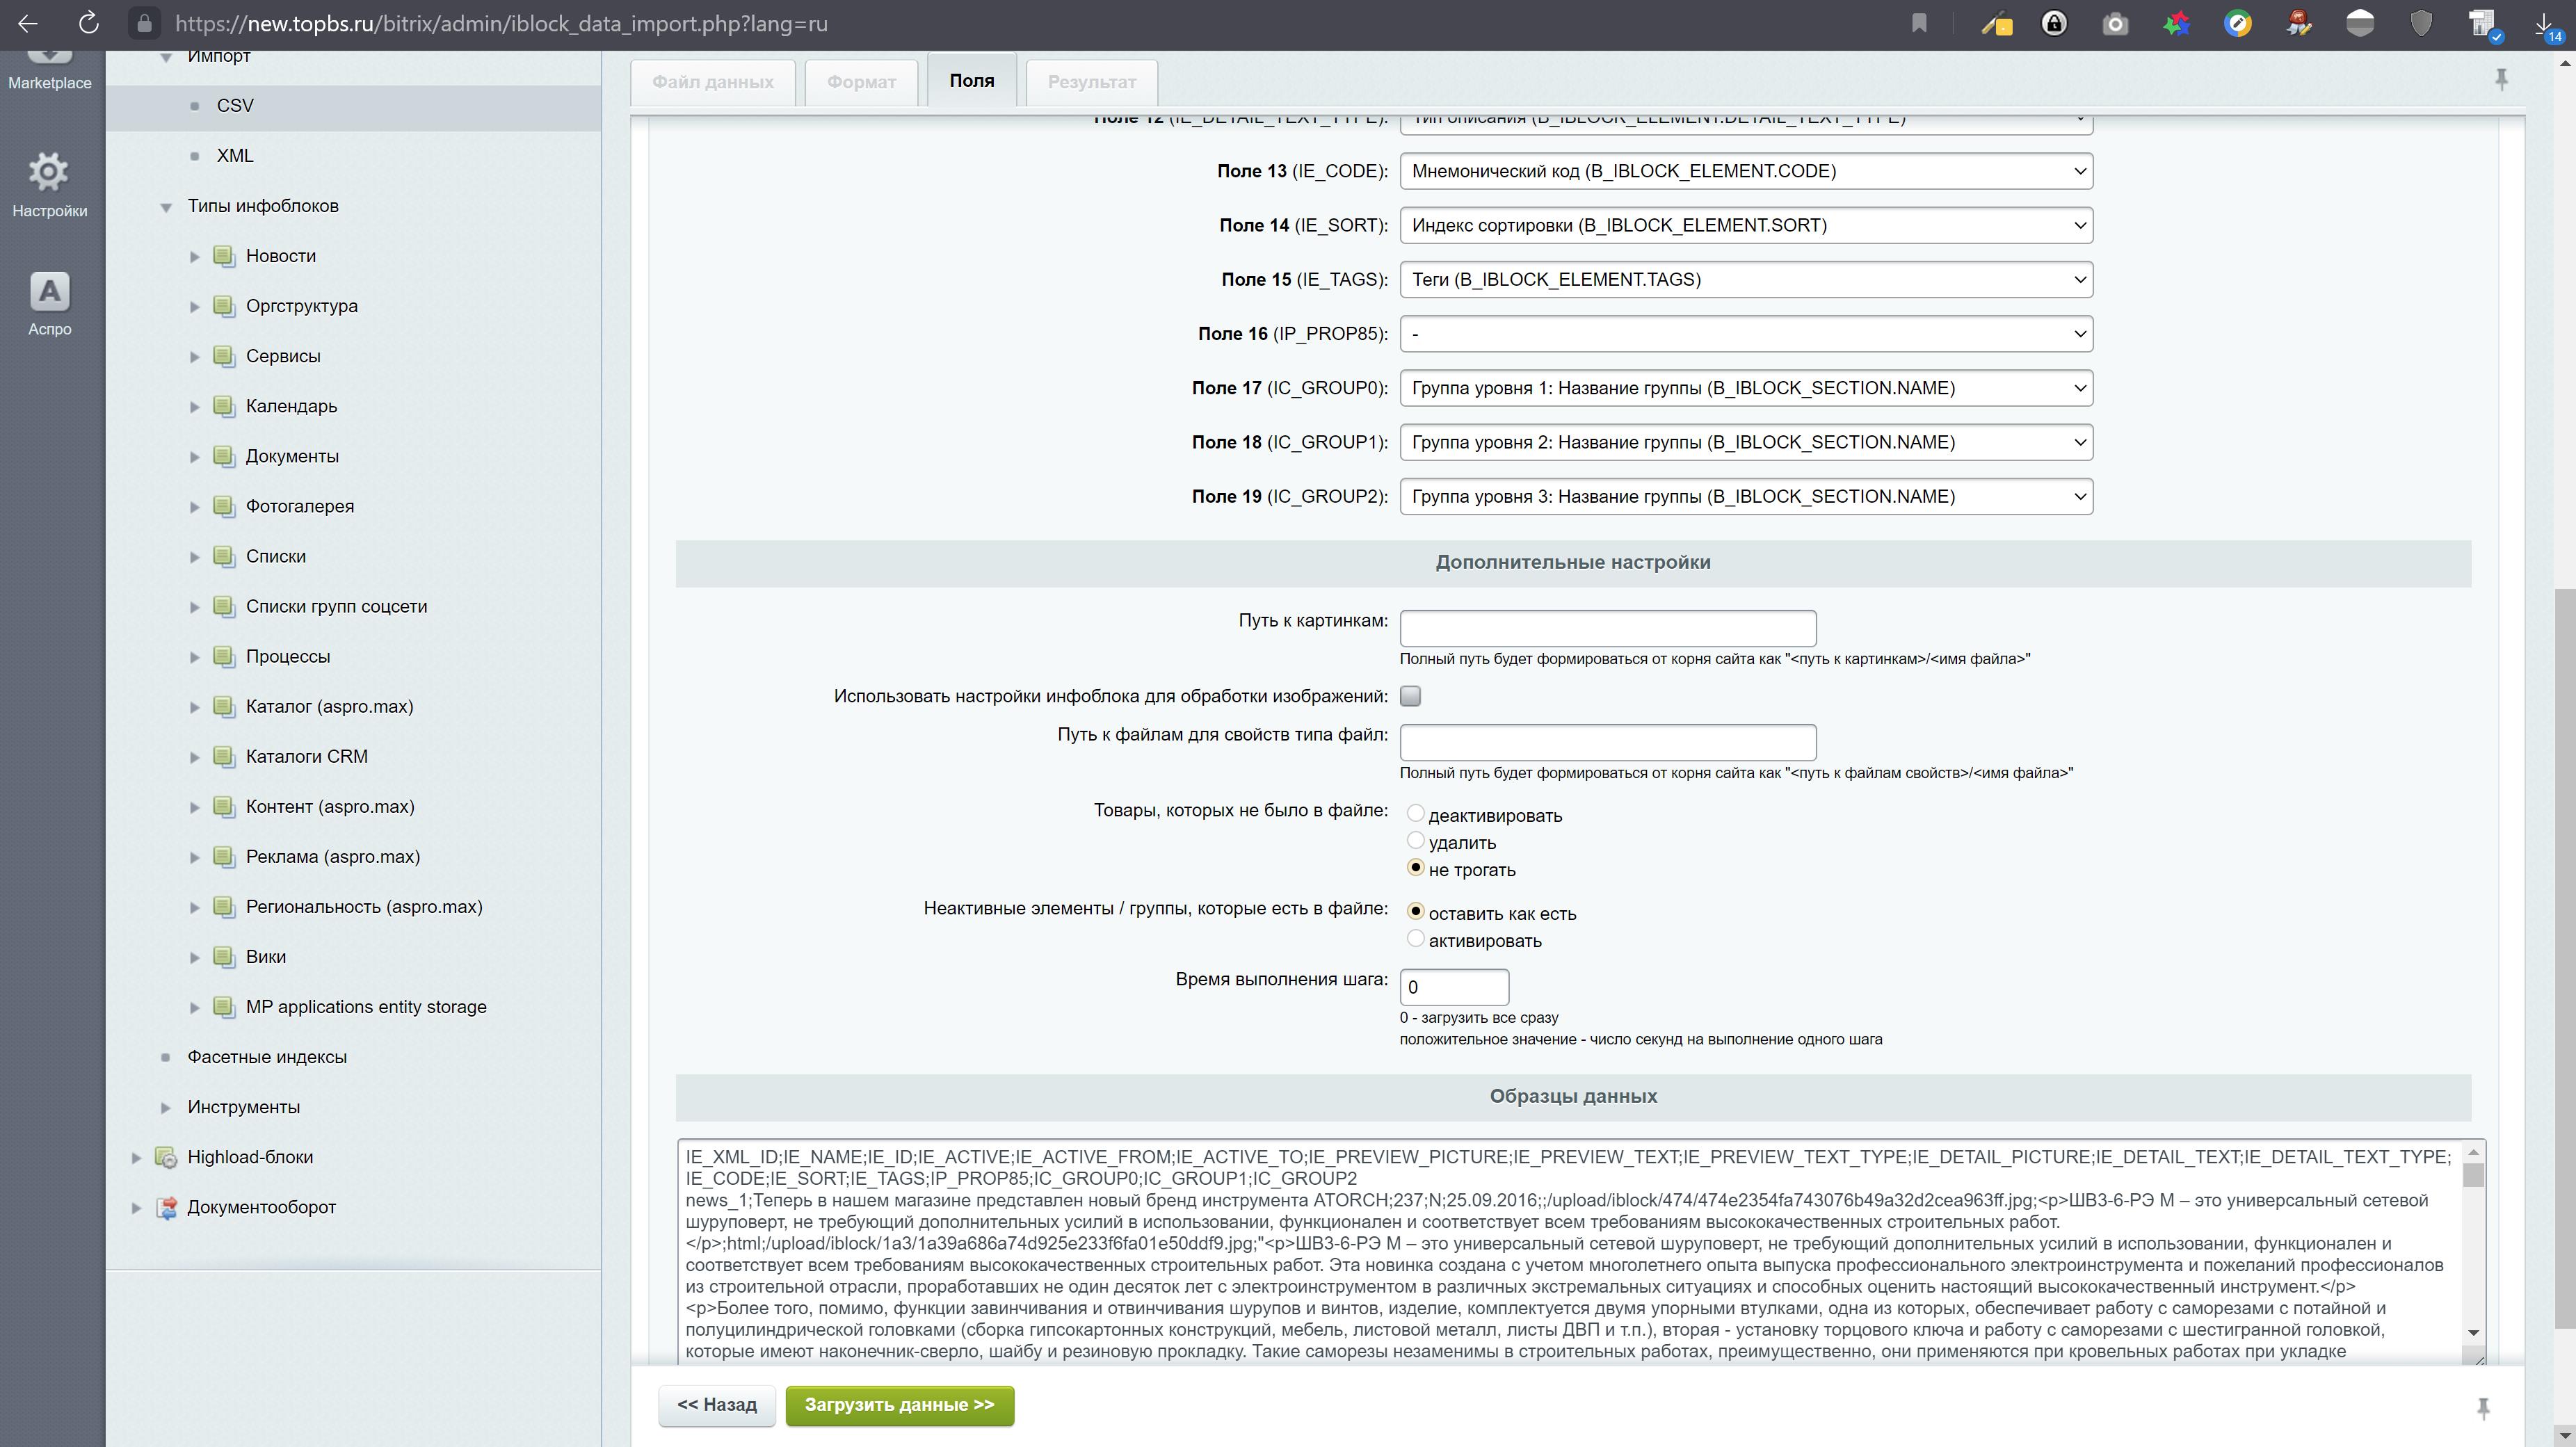Click the Загрузить данные button
Viewport: 2576px width, 1447px height.
tap(899, 1405)
